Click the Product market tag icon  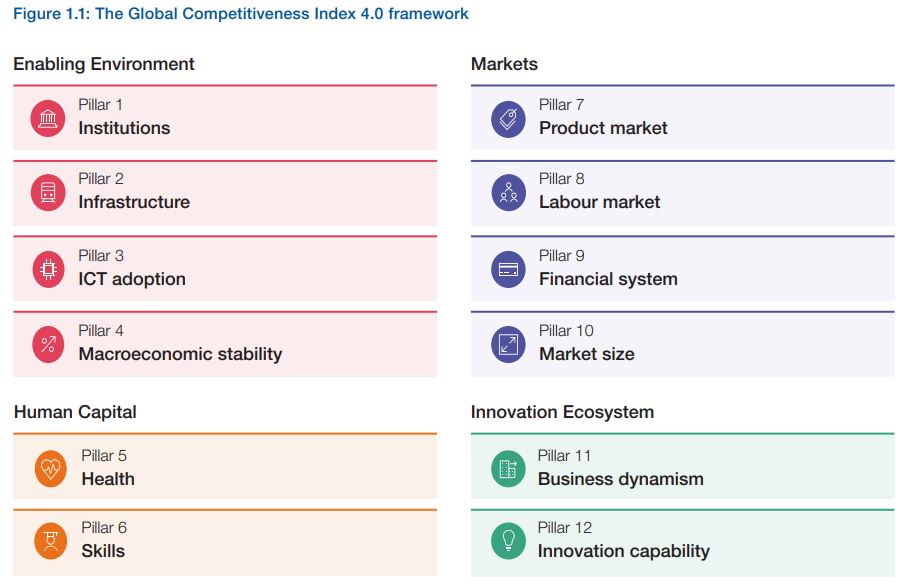point(508,119)
